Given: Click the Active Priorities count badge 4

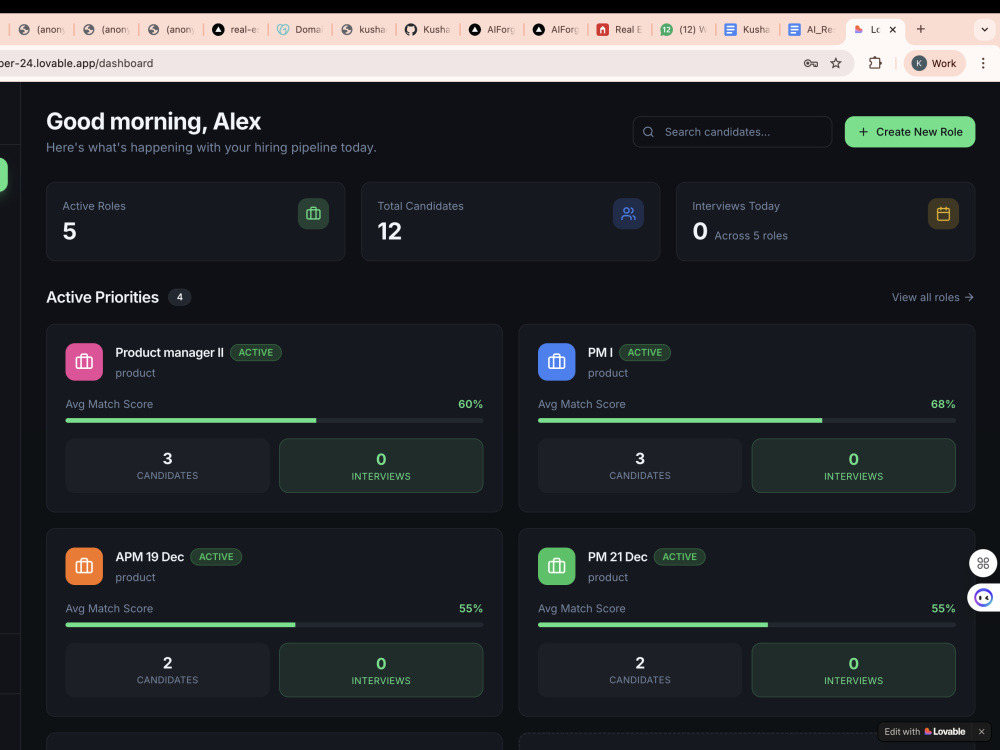Looking at the screenshot, I should 180,297.
